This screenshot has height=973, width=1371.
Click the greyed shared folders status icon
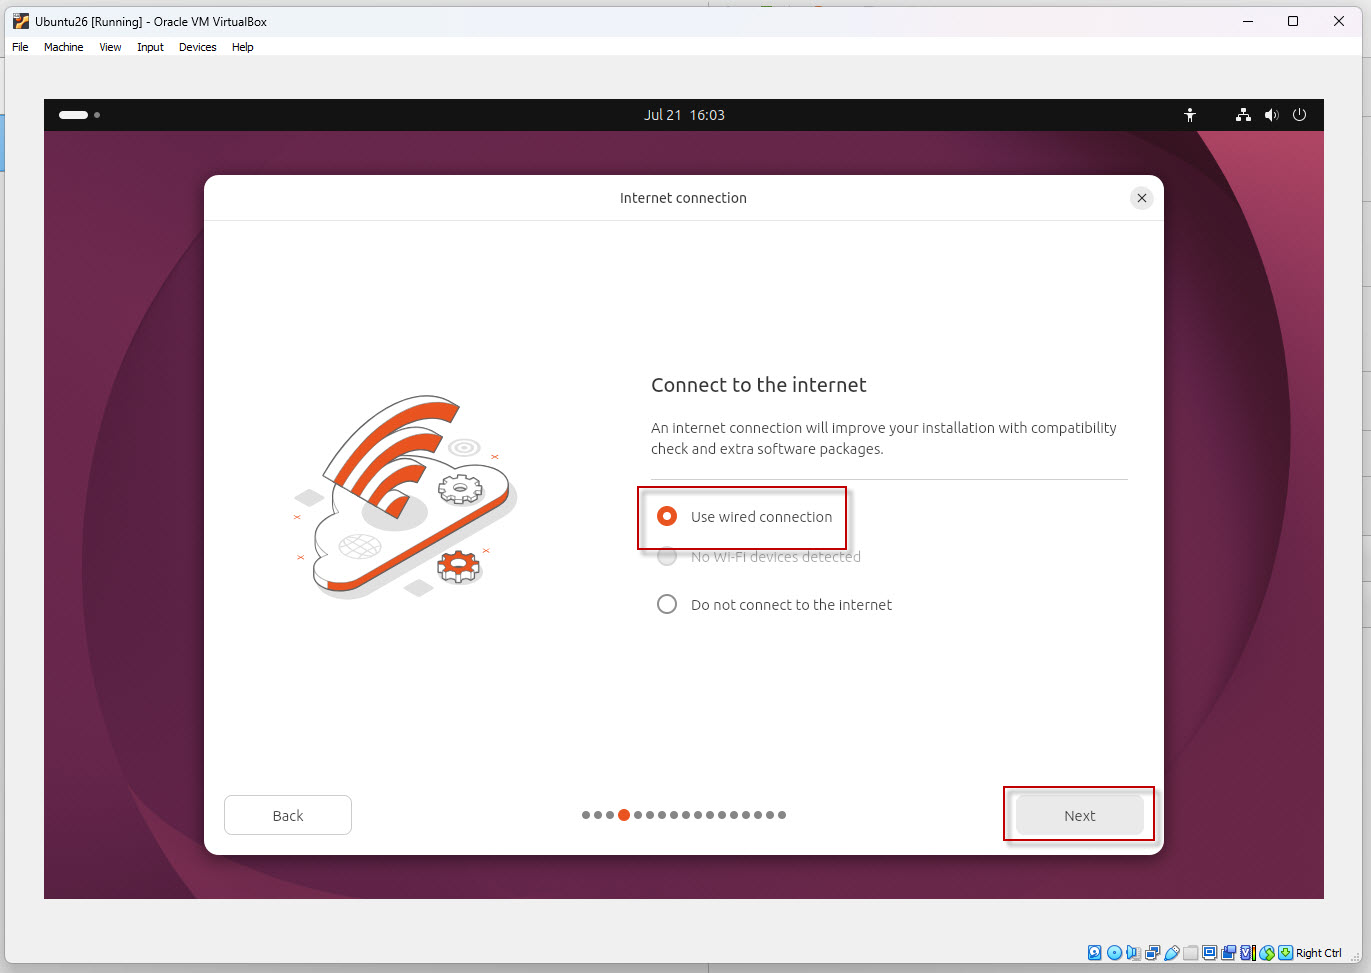pos(1190,953)
